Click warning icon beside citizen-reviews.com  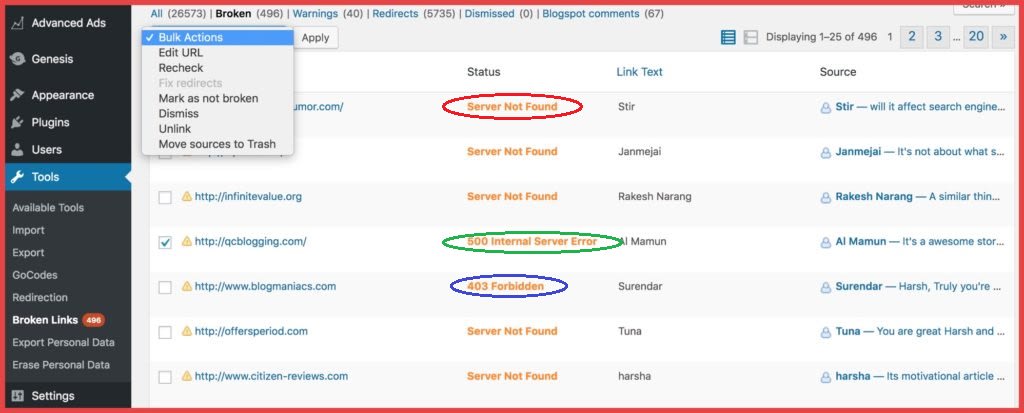(187, 376)
